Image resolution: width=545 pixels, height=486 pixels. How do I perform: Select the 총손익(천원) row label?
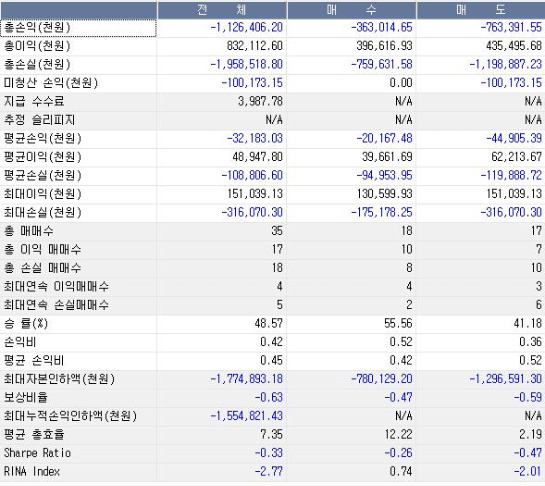(37, 27)
